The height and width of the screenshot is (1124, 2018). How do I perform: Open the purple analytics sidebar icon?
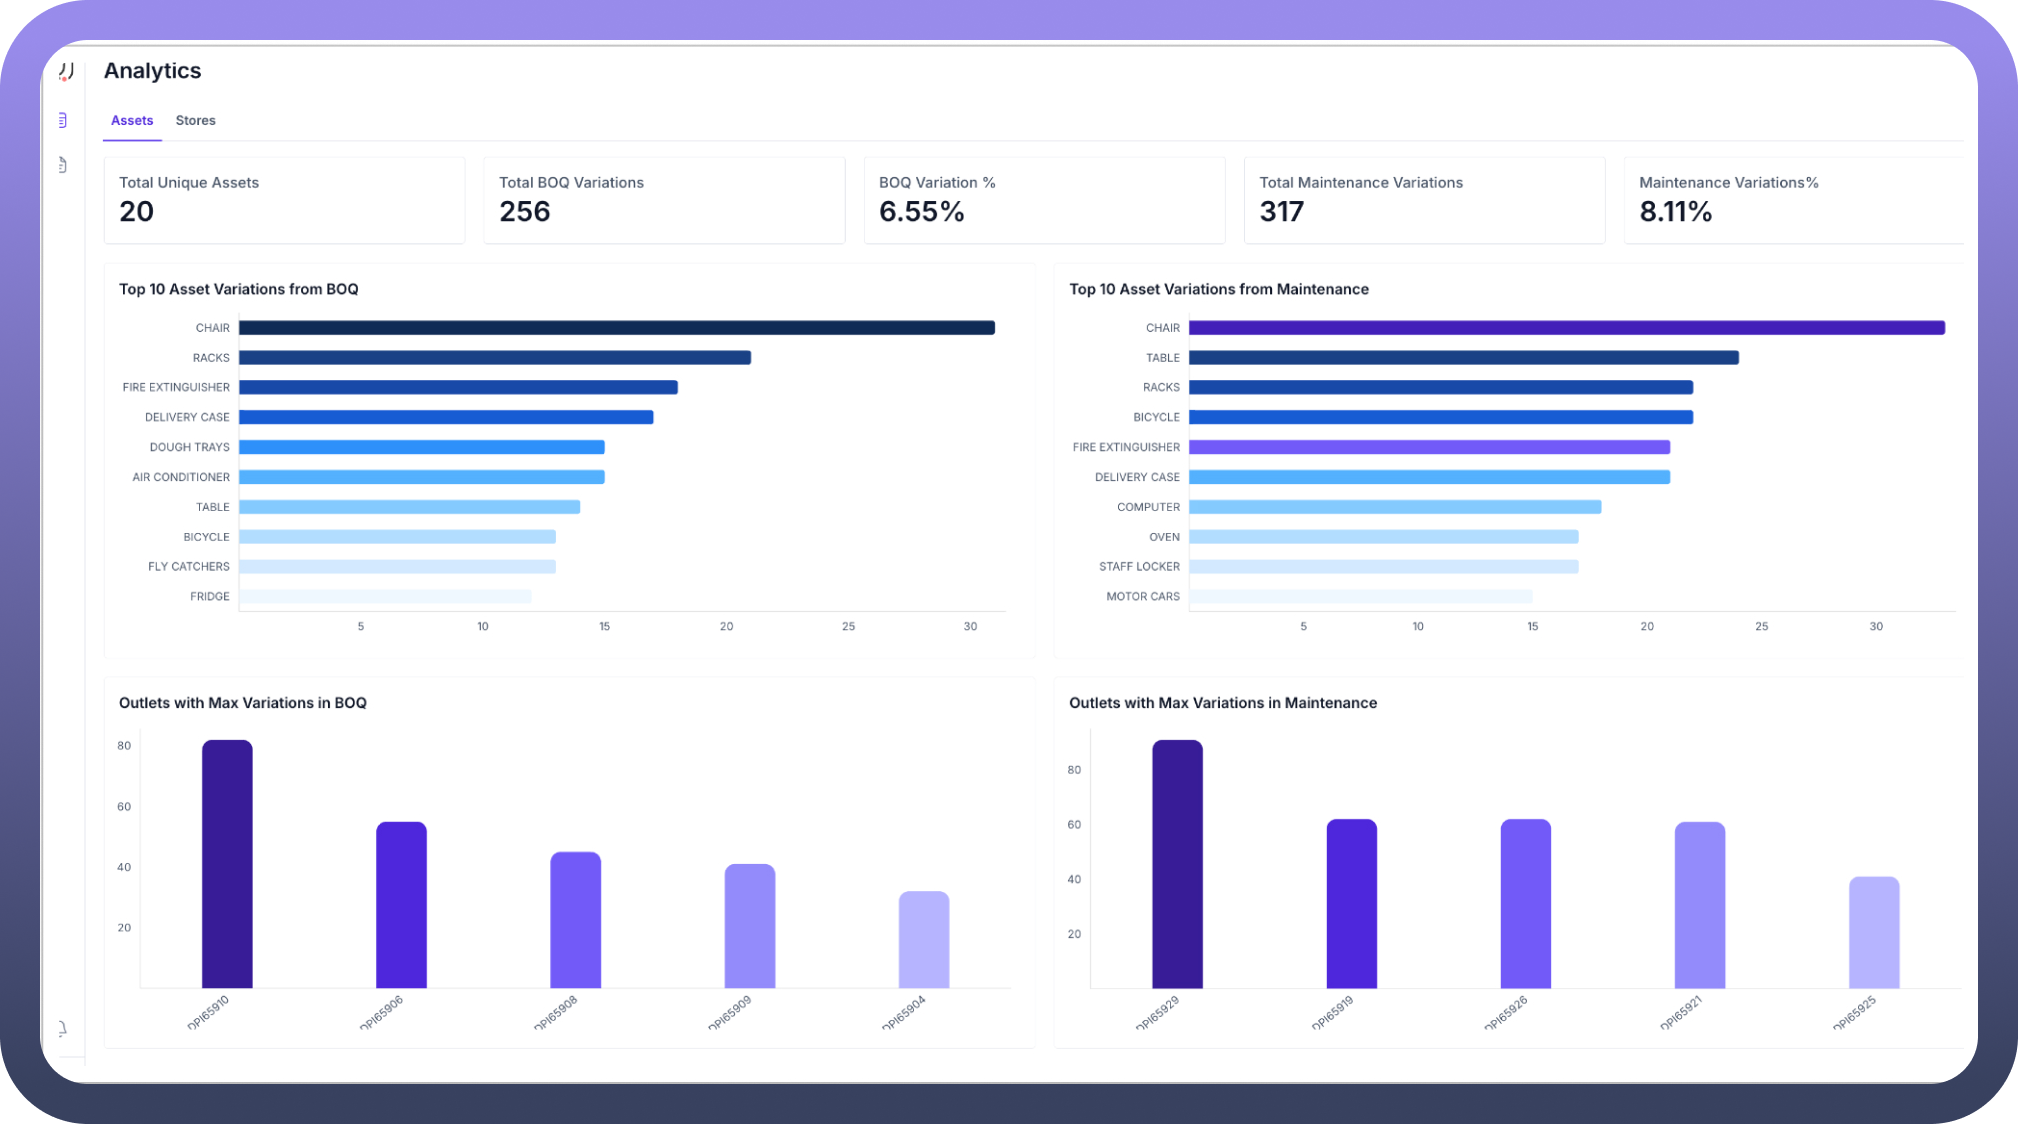click(x=62, y=120)
